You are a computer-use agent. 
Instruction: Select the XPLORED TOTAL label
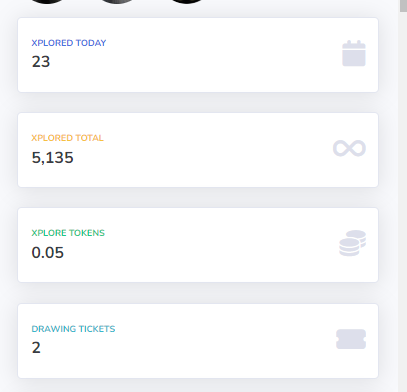click(x=67, y=138)
